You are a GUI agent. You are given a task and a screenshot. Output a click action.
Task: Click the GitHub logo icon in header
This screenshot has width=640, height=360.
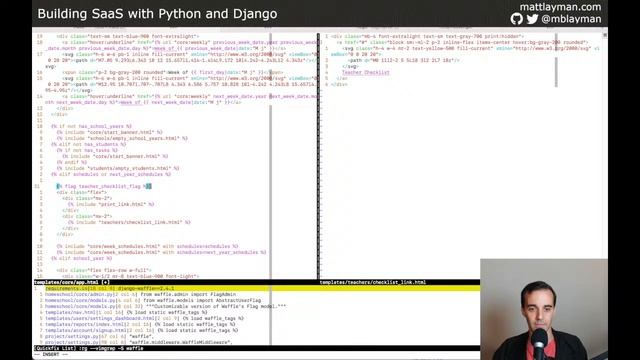[x=516, y=19]
